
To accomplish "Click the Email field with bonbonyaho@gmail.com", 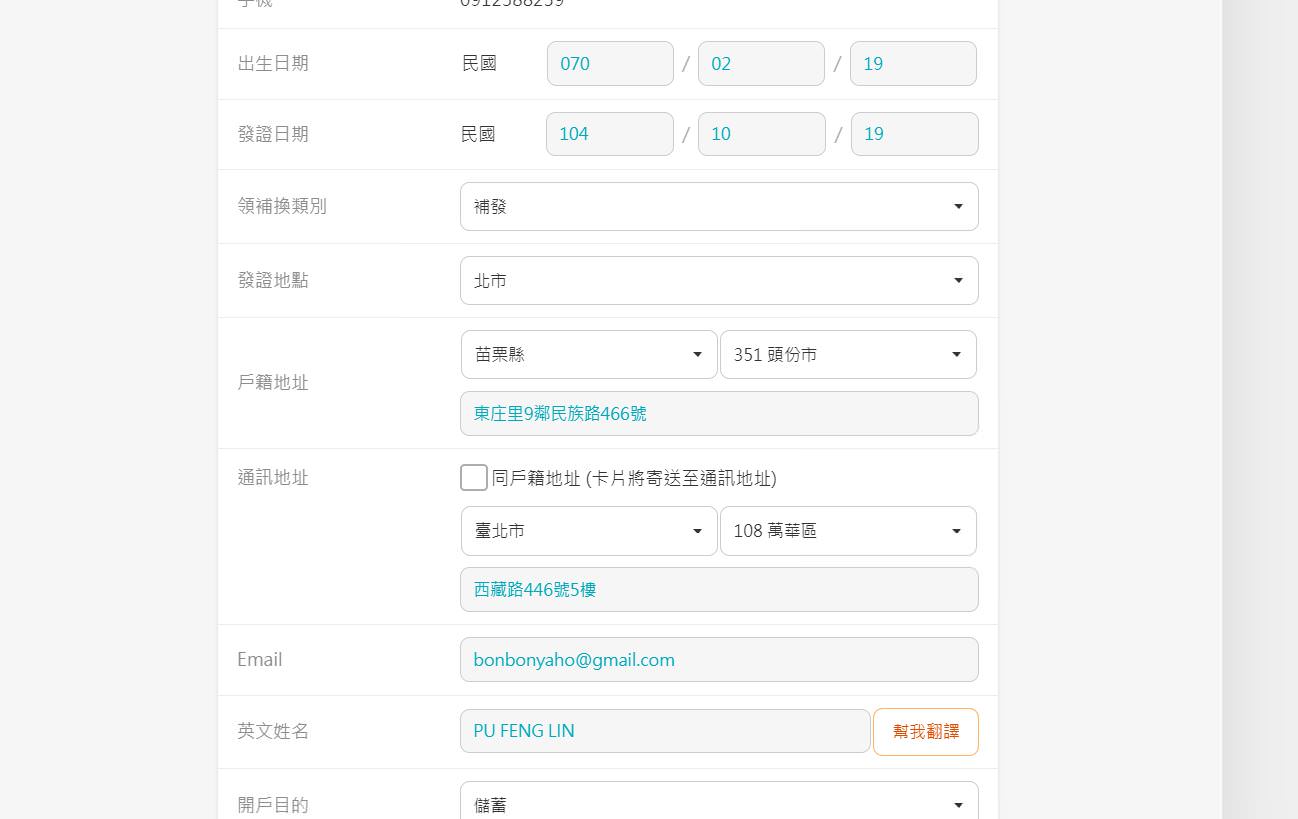I will 718,660.
